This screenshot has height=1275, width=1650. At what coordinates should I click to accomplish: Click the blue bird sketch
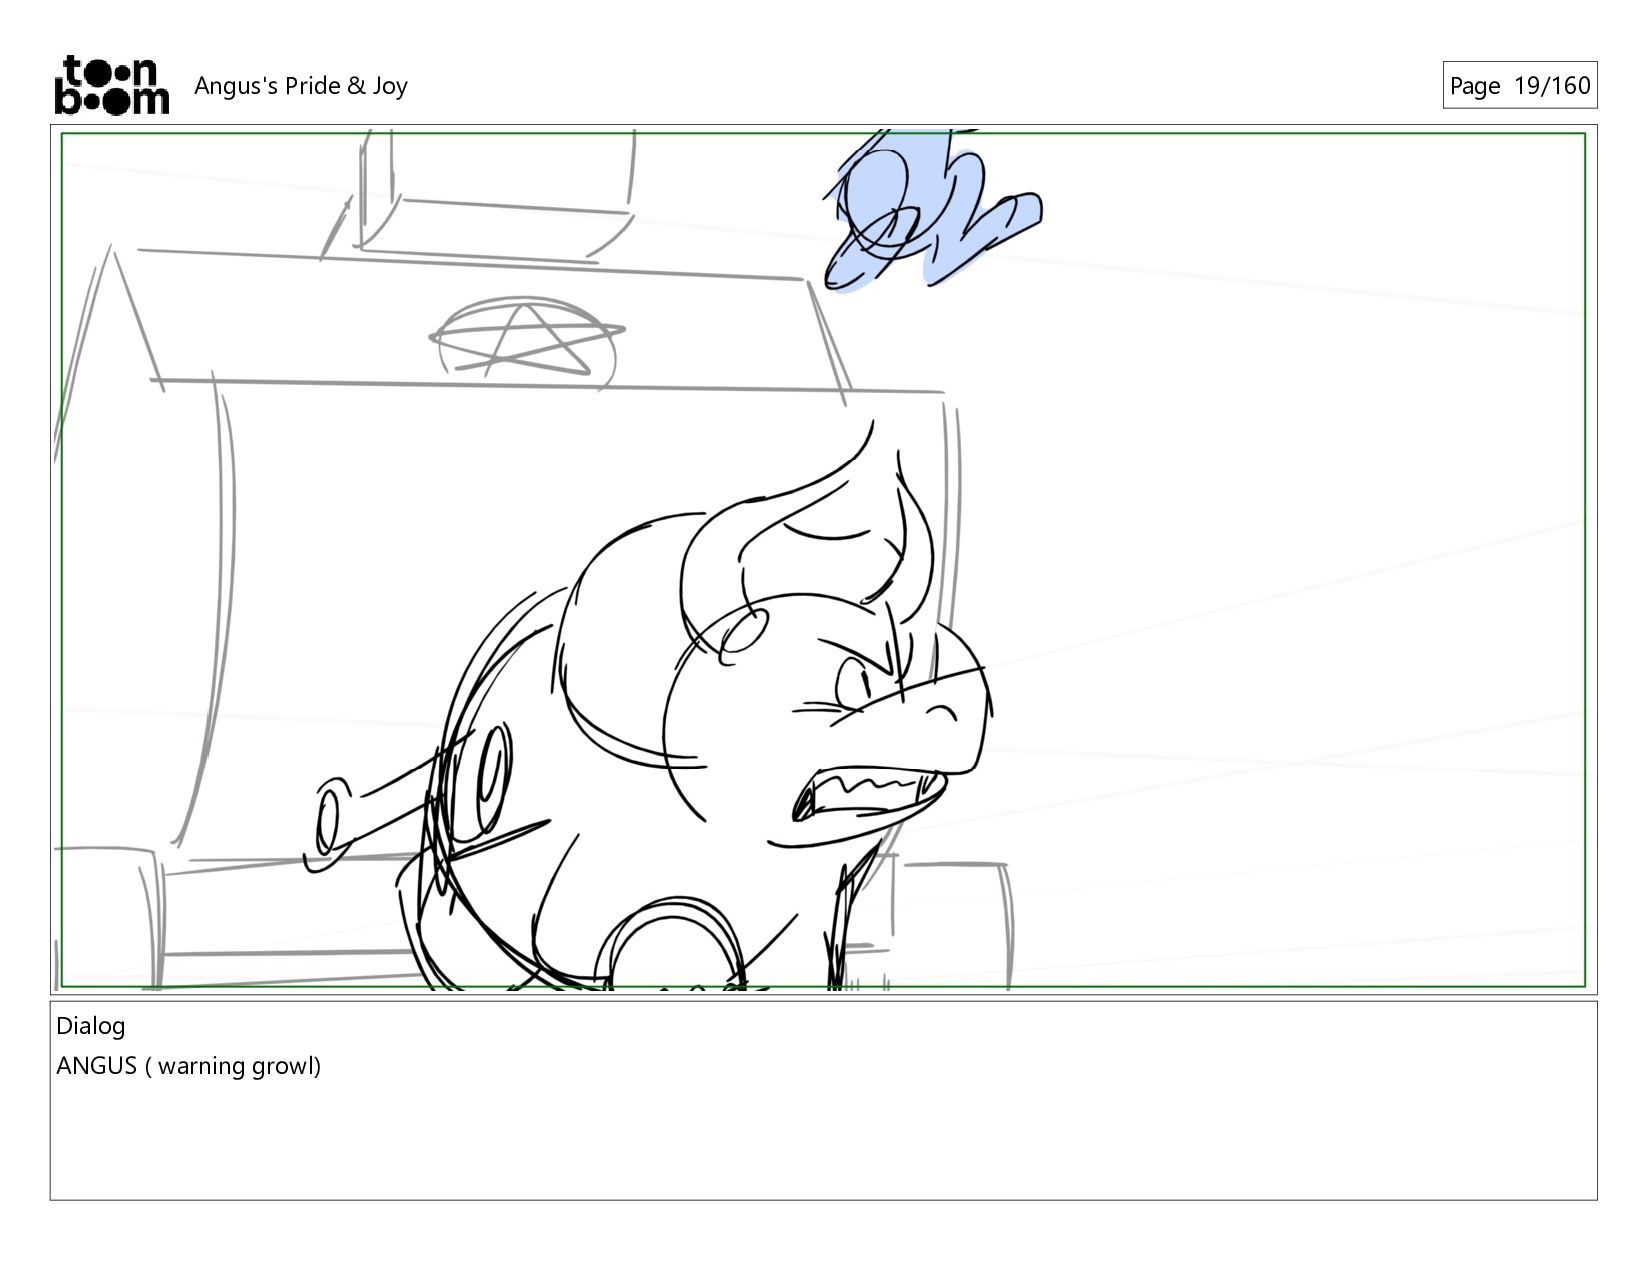931,210
